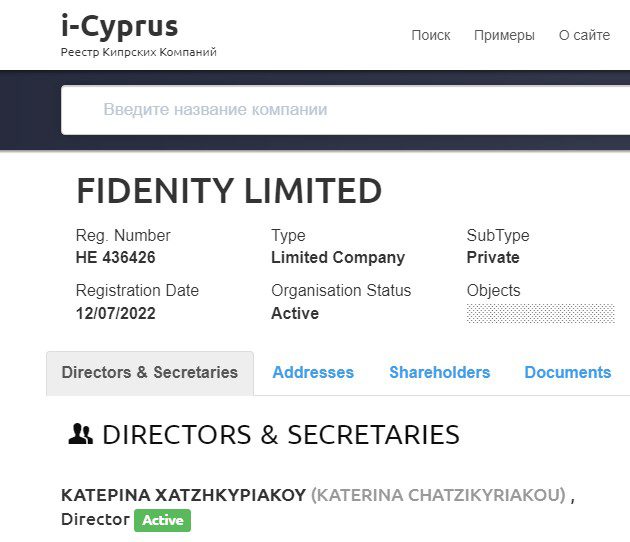630x542 pixels.
Task: Click the i-Cyprus site logo
Action: [x=119, y=27]
